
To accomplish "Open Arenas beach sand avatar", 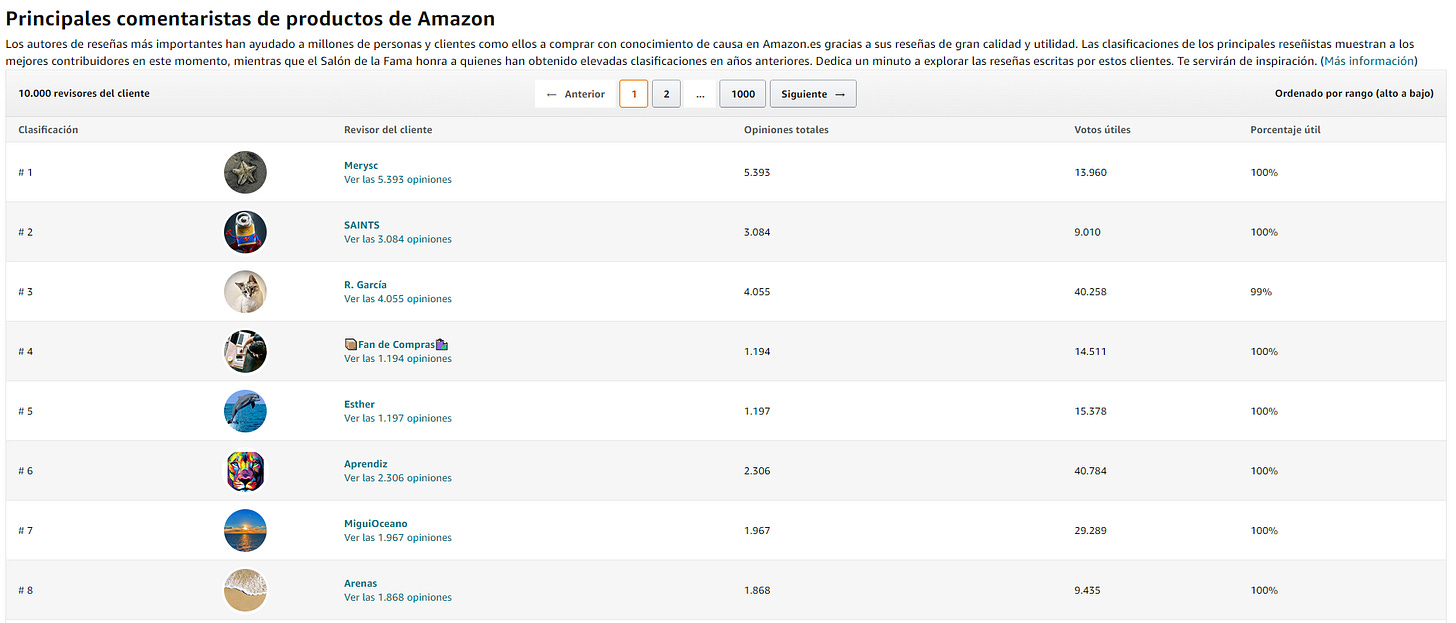I will coord(245,590).
